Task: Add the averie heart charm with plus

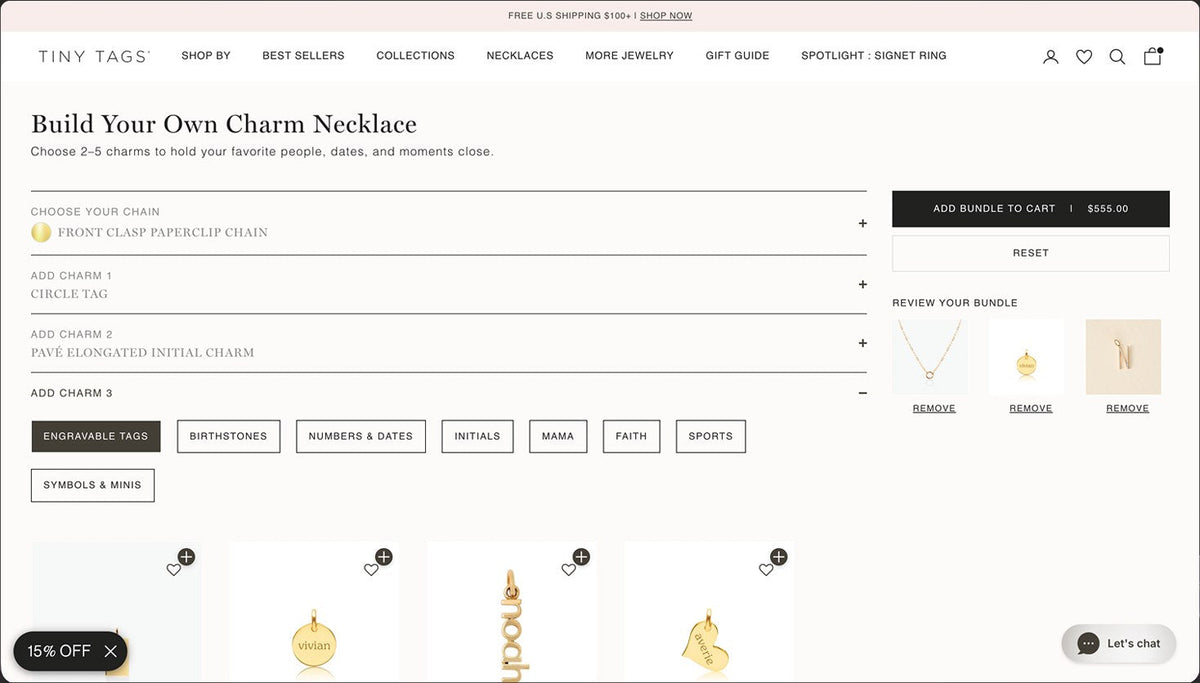Action: tap(779, 557)
